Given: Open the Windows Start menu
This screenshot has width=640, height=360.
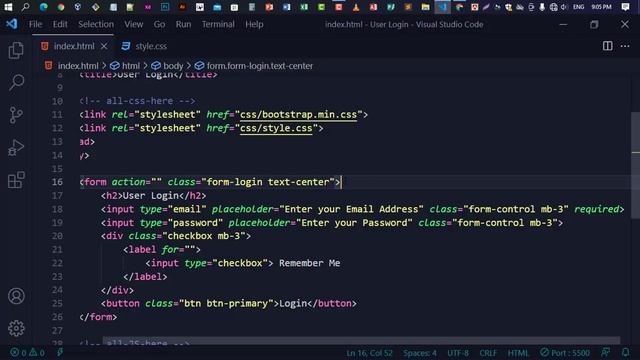Looking at the screenshot, I should (8, 7).
